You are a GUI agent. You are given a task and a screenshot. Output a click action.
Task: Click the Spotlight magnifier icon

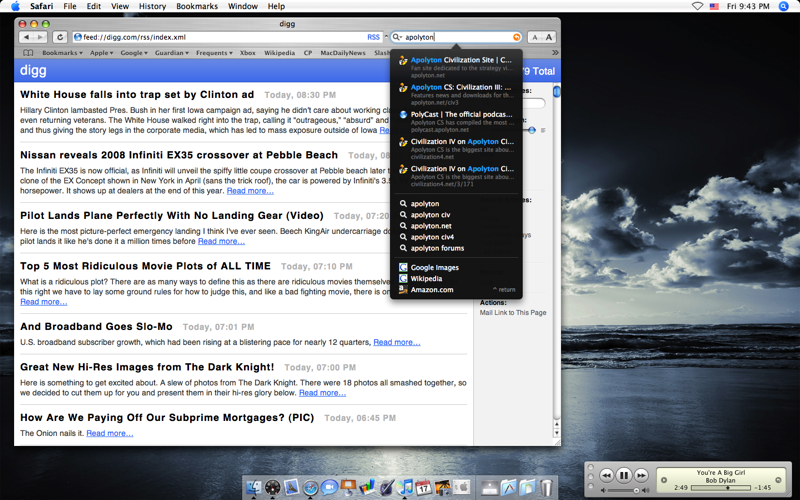point(783,6)
